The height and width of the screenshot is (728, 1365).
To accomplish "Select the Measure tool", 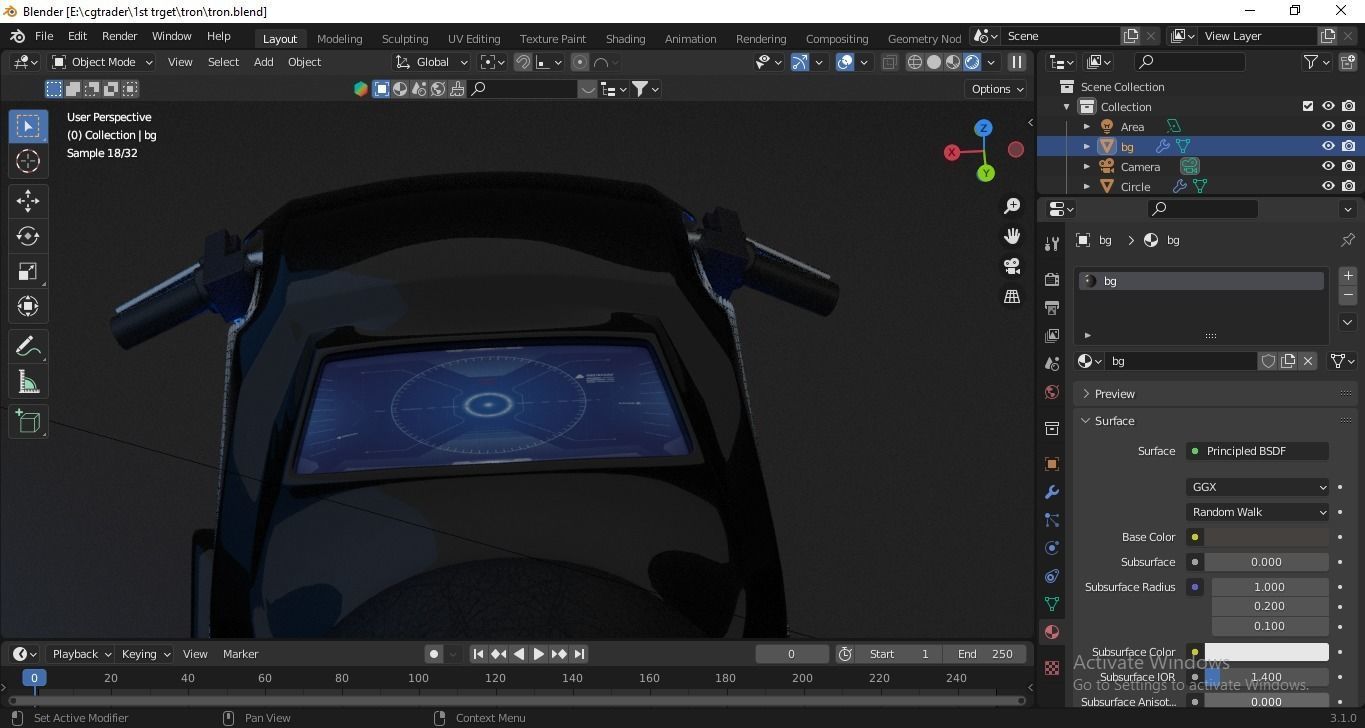I will coord(28,382).
